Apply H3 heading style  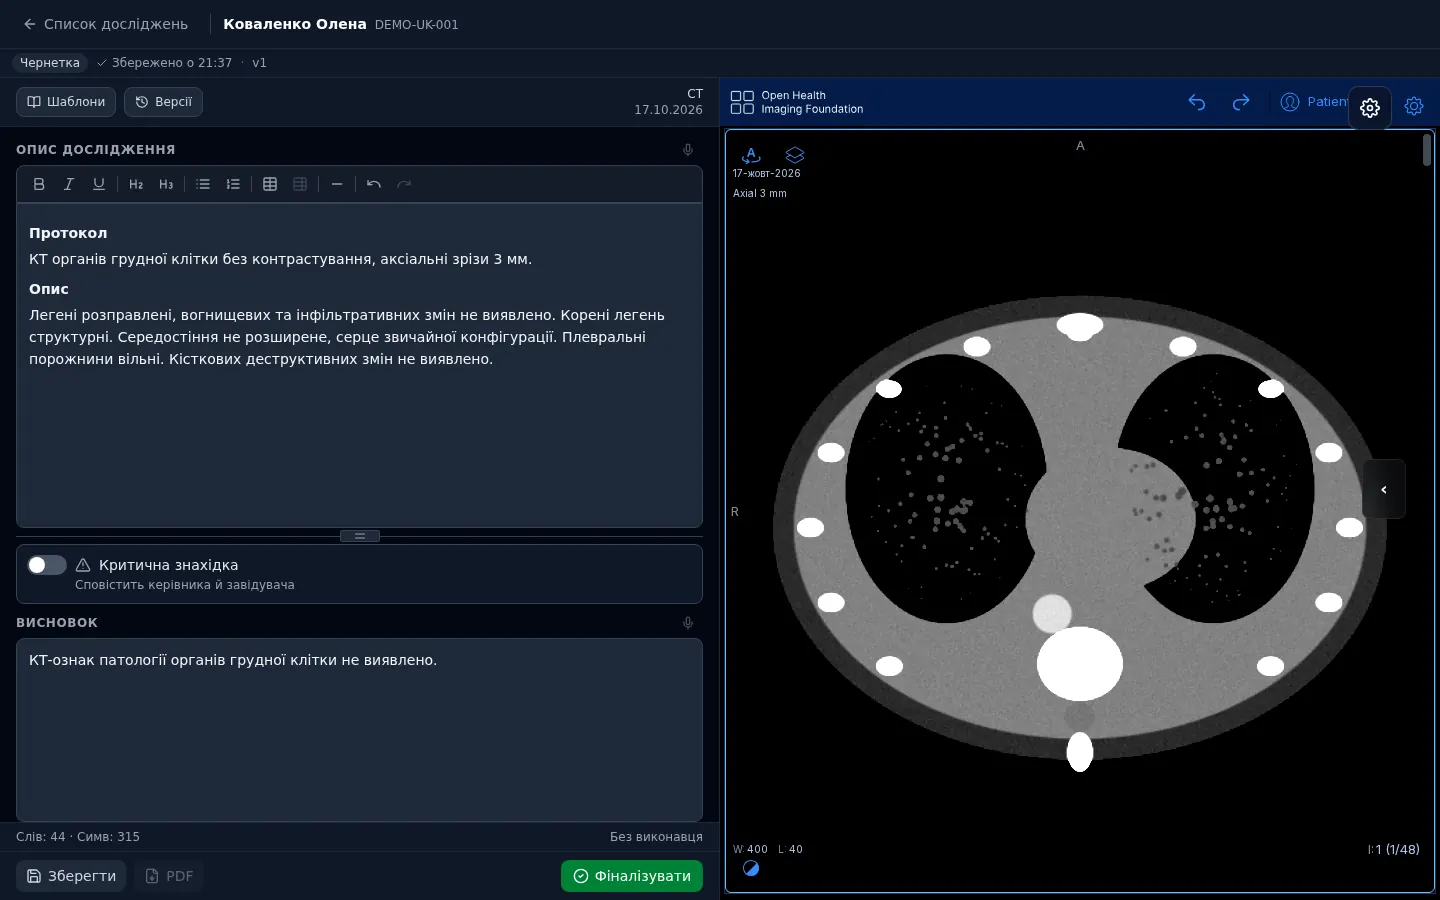166,184
